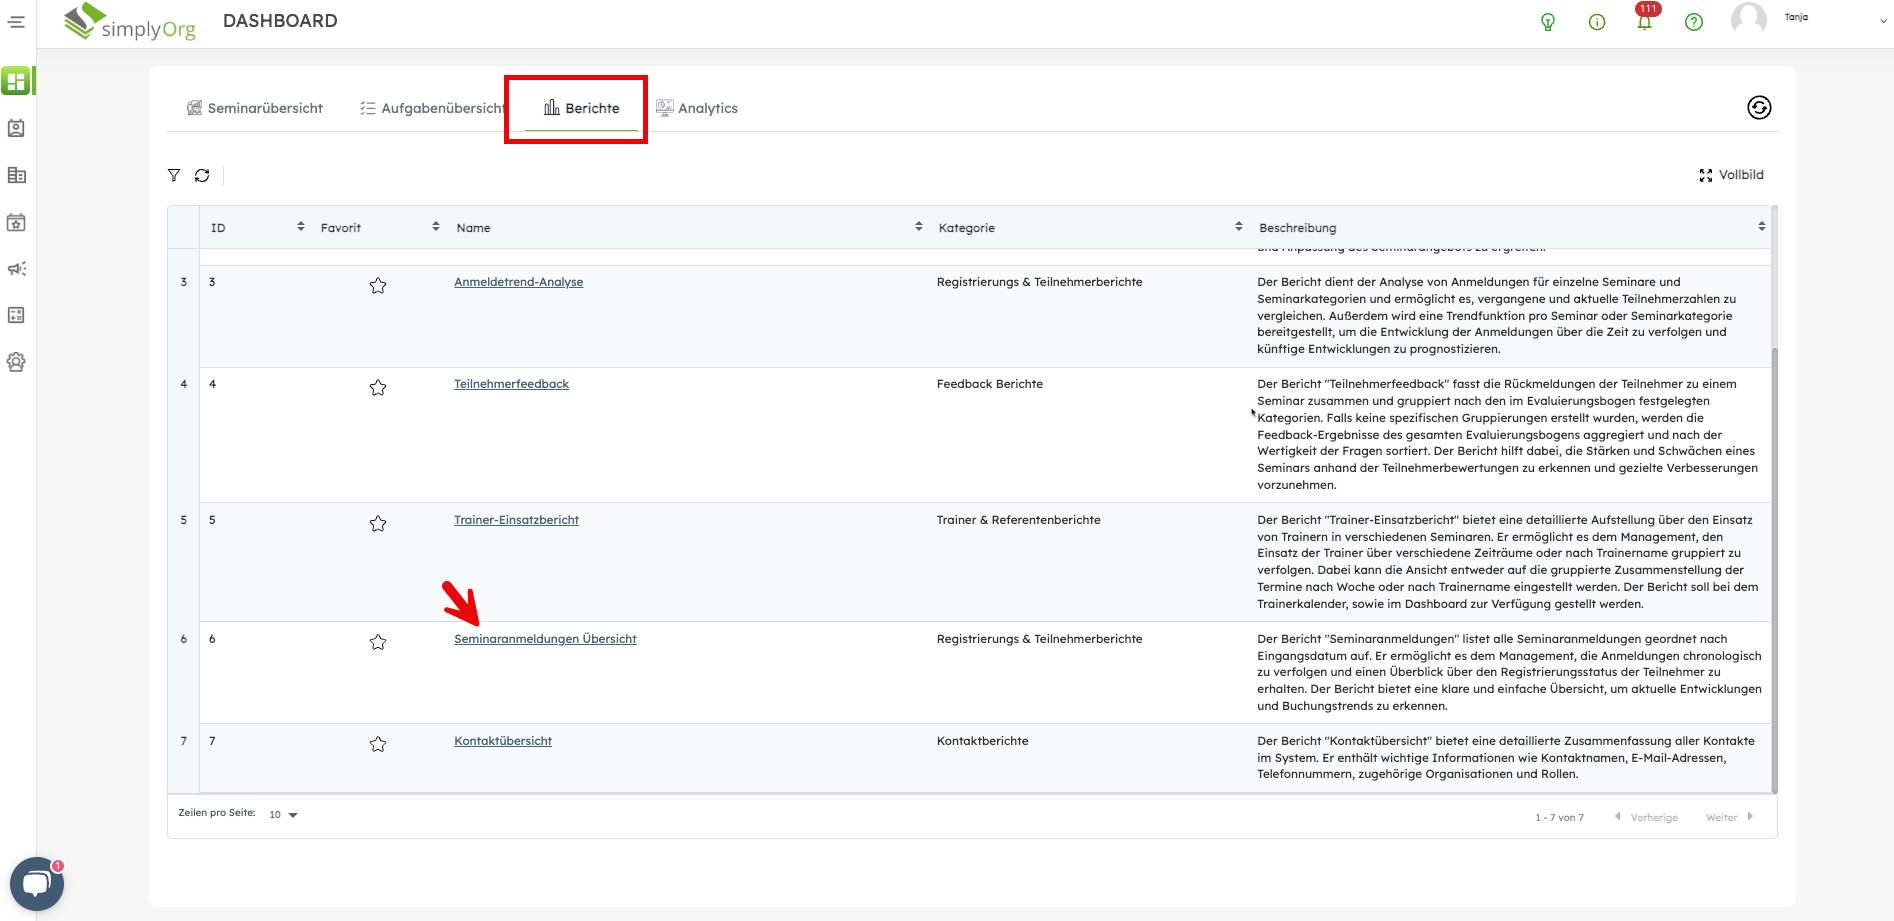Viewport: 1894px width, 921px height.
Task: Toggle favorite star for Teilnehmerfeedback
Action: pyautogui.click(x=378, y=388)
